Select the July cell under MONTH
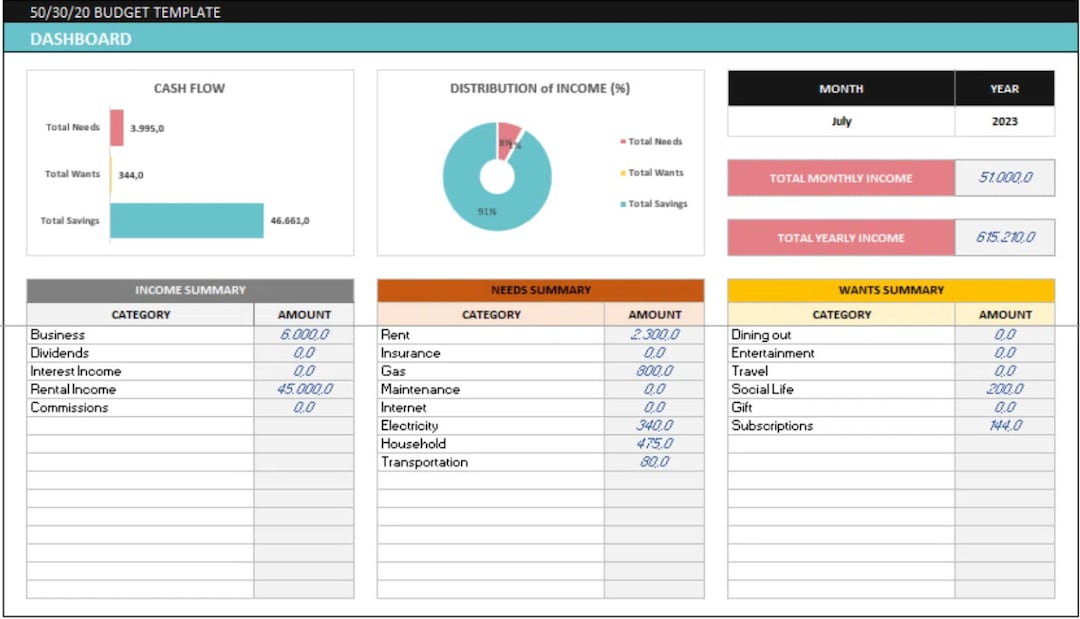 pyautogui.click(x=840, y=121)
